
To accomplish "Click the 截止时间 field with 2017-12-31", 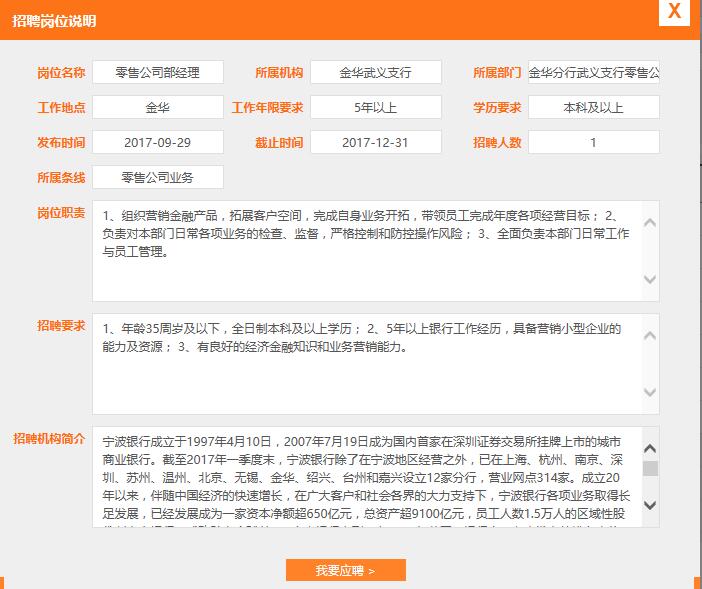I will [375, 143].
